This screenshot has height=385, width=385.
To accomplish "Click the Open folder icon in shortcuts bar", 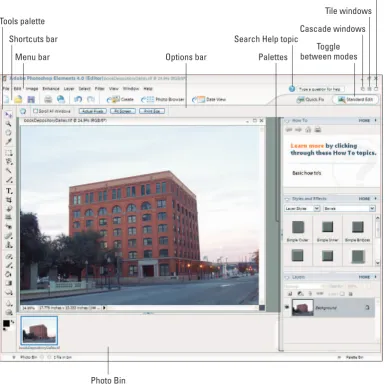I will click(x=18, y=99).
